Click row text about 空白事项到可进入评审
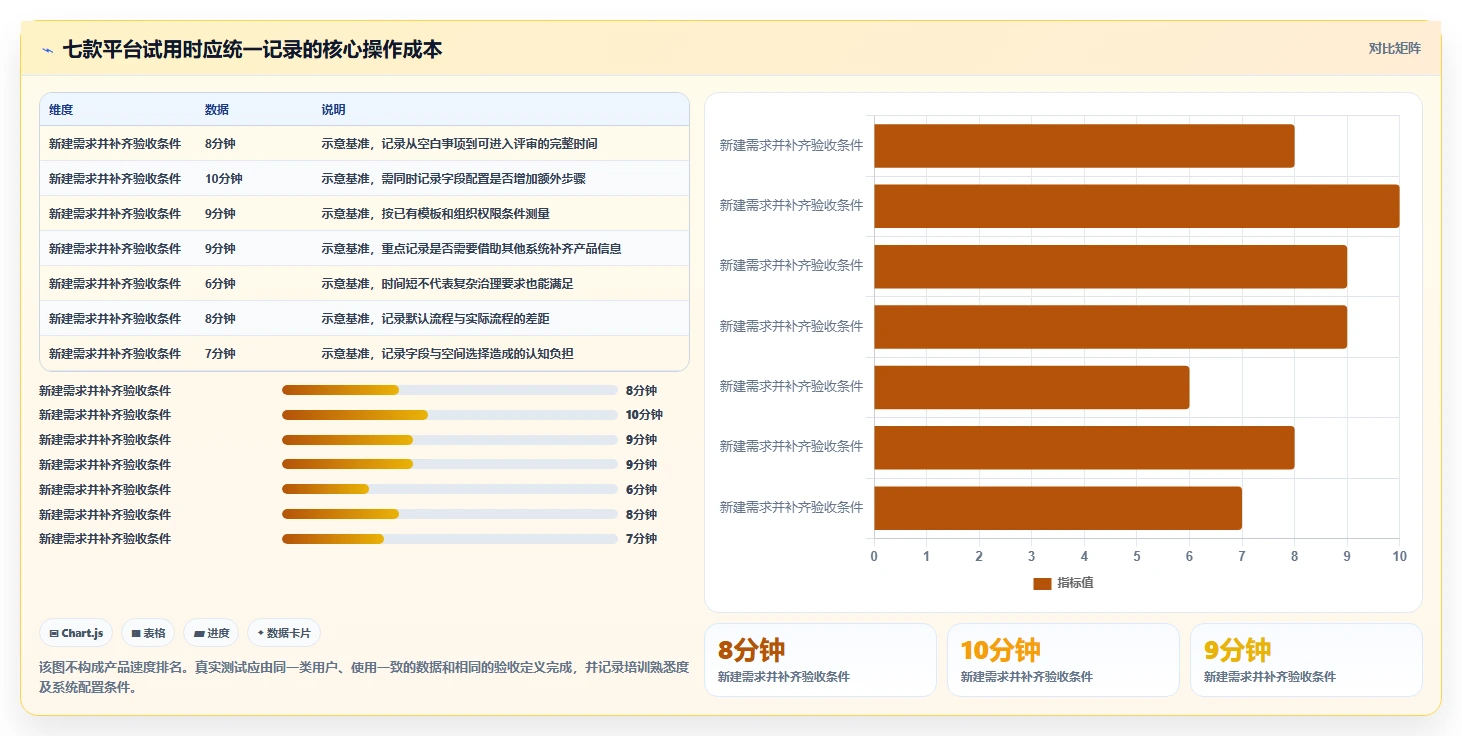The height and width of the screenshot is (736, 1462). [x=459, y=144]
